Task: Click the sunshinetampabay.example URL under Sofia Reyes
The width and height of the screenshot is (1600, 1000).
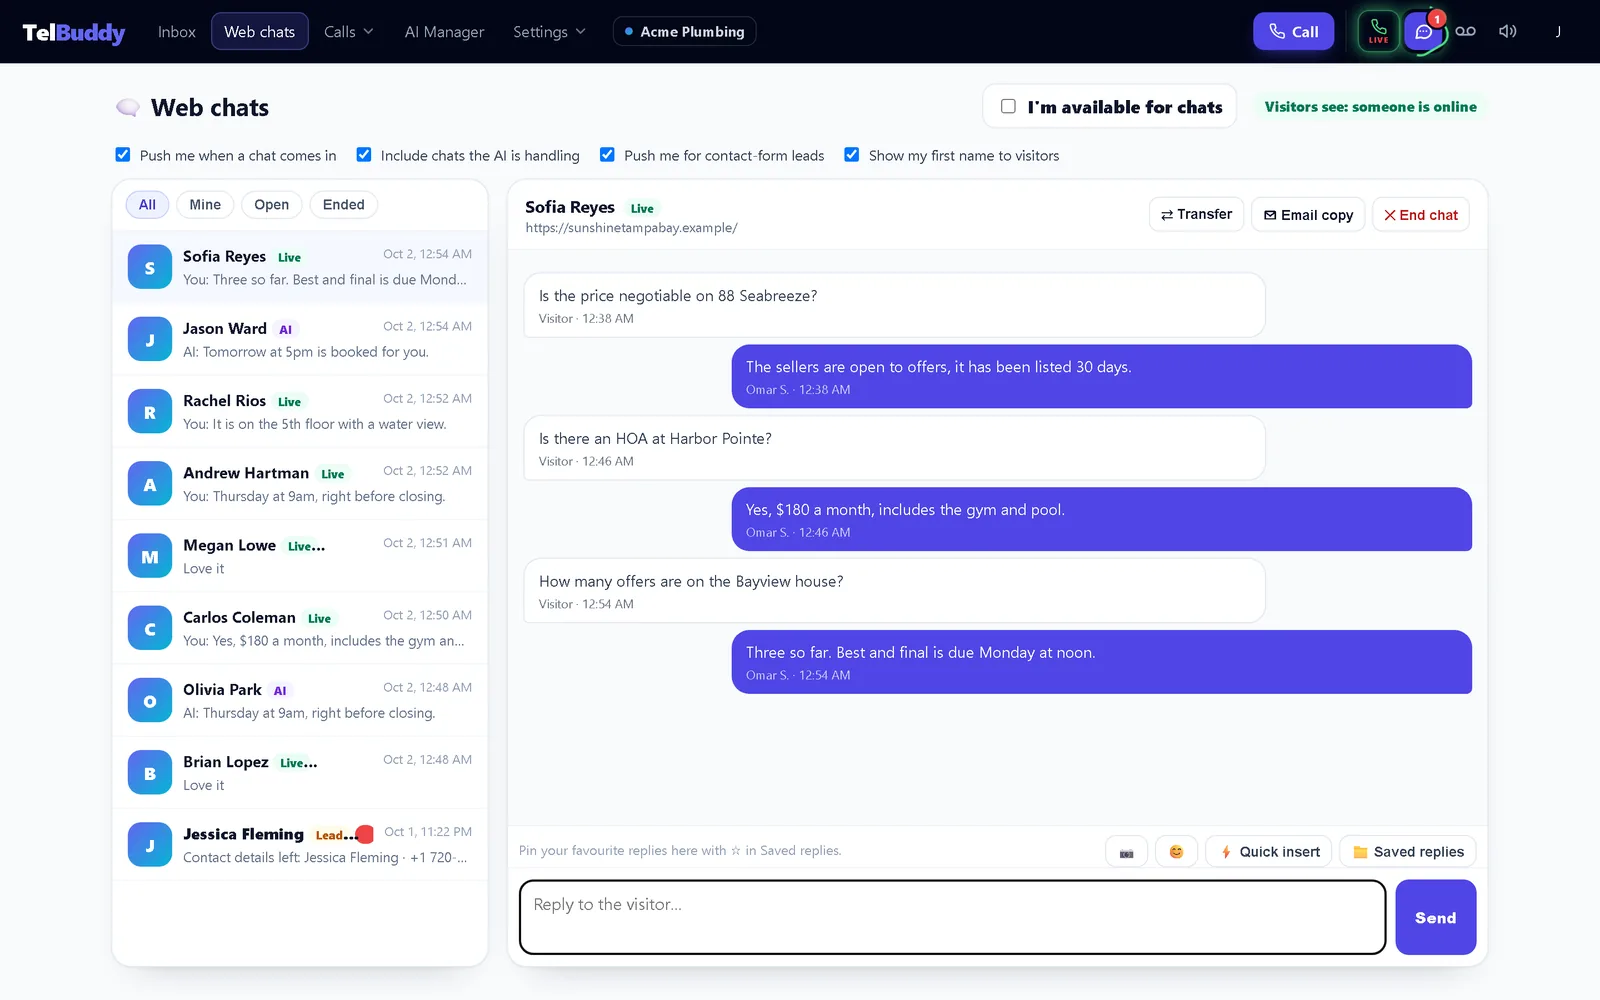Action: pos(631,228)
